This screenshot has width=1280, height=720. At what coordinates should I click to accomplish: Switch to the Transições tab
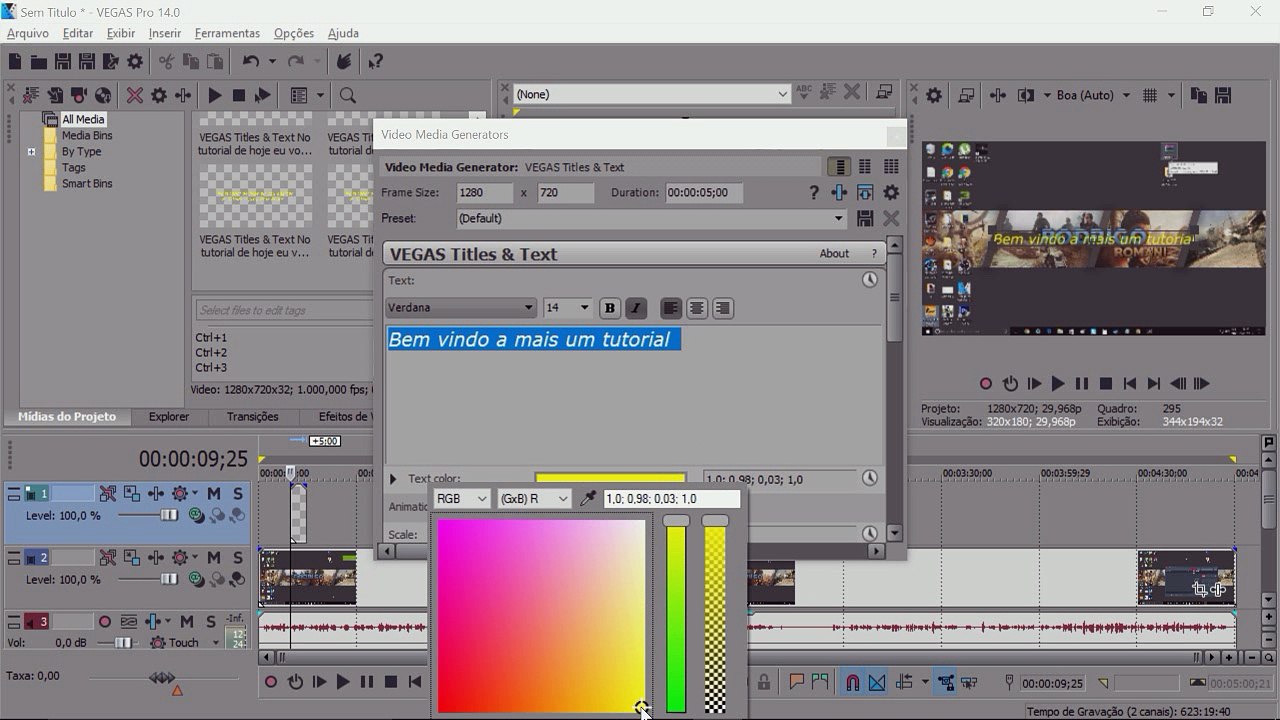[252, 417]
